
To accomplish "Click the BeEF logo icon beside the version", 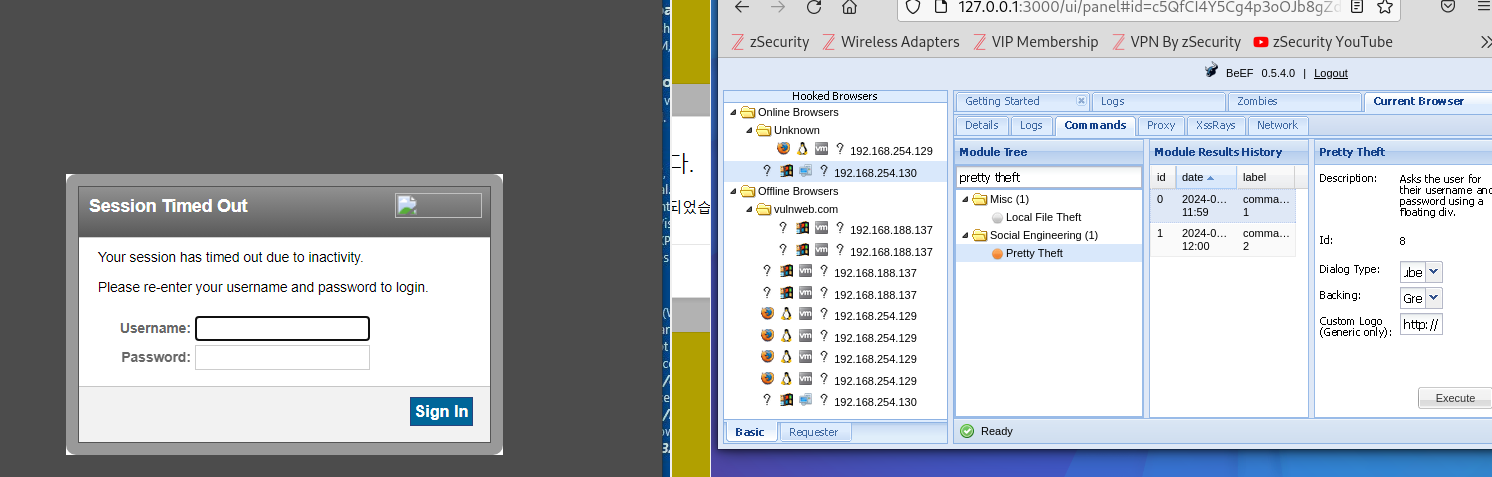I will click(x=1212, y=72).
